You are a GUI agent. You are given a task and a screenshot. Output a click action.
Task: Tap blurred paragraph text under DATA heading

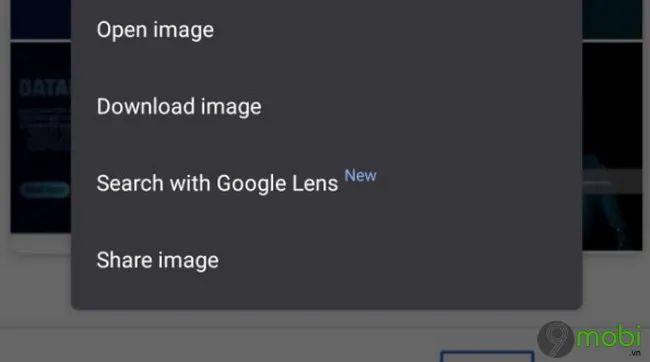click(x=45, y=128)
